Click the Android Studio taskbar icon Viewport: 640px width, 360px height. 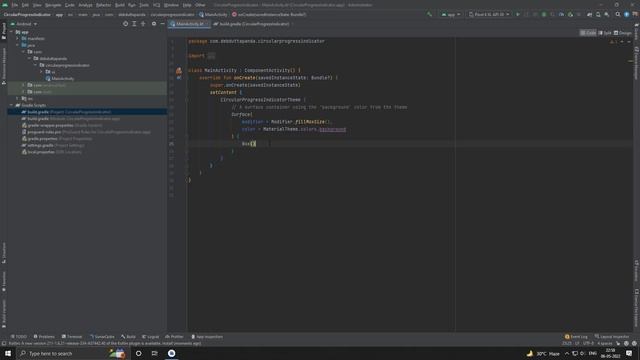tap(171, 353)
